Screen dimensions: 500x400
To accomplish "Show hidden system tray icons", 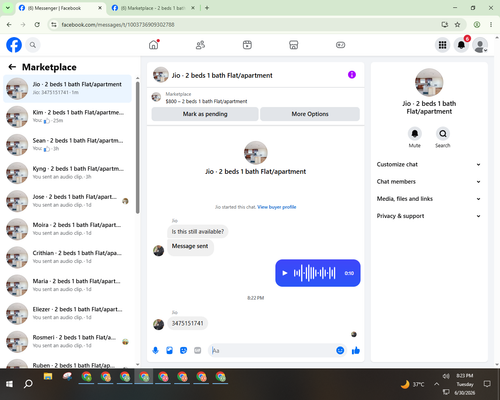I will click(436, 384).
